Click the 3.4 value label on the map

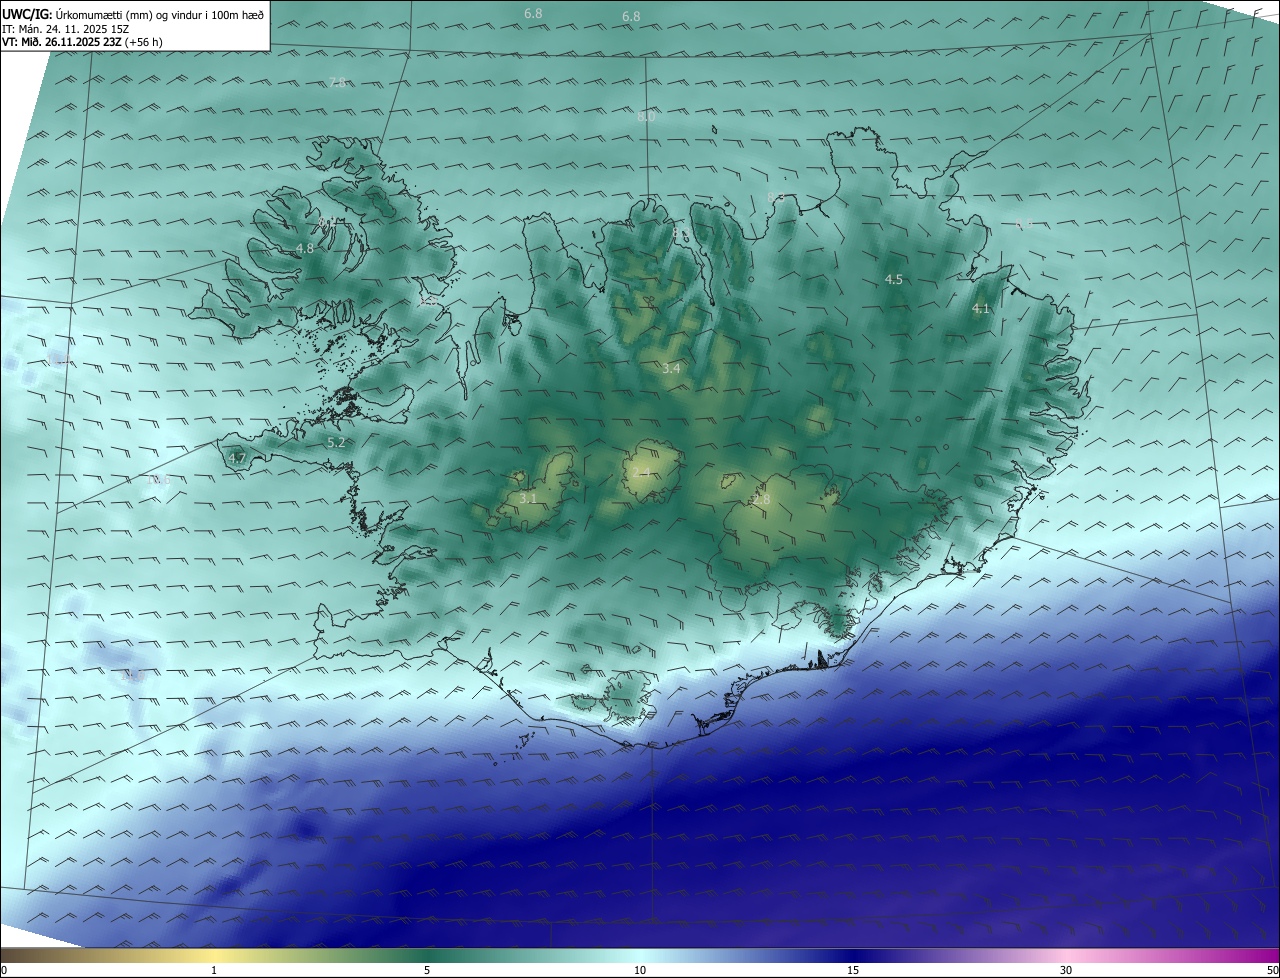671,369
